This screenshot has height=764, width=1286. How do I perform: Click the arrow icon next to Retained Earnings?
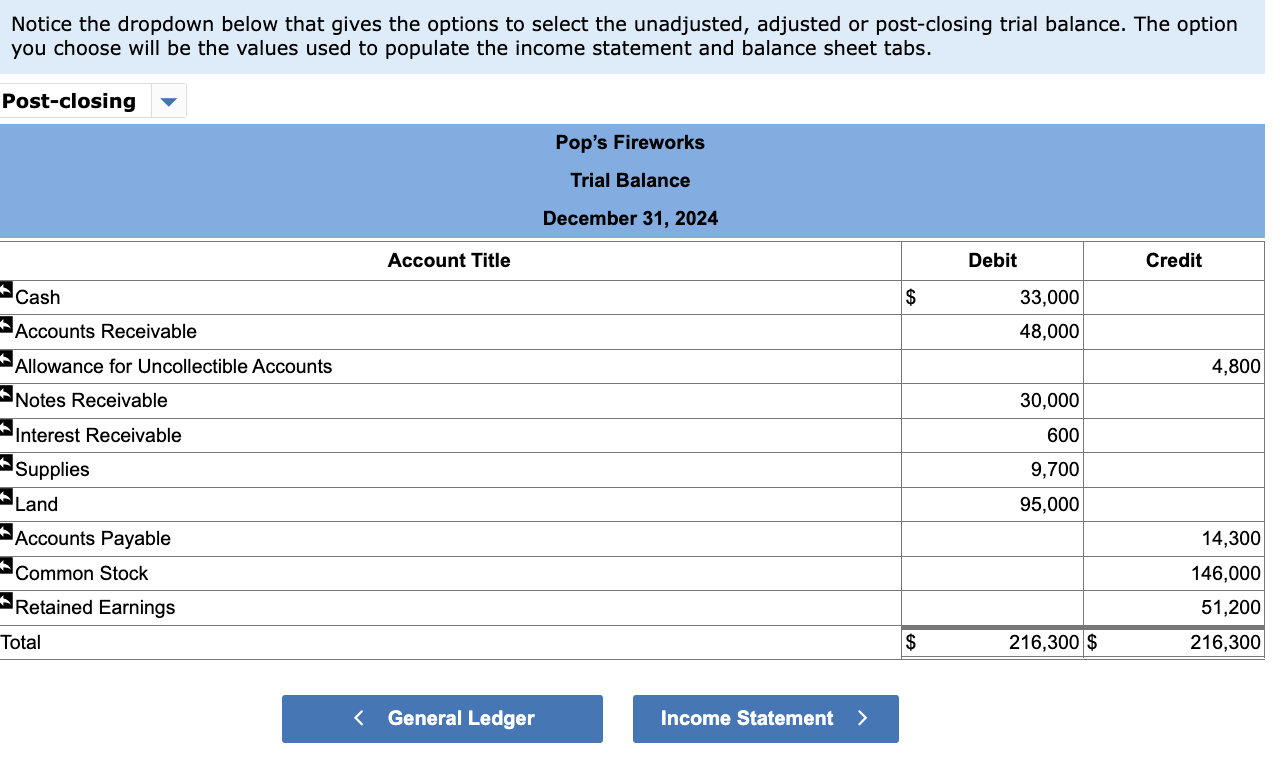pos(4,601)
